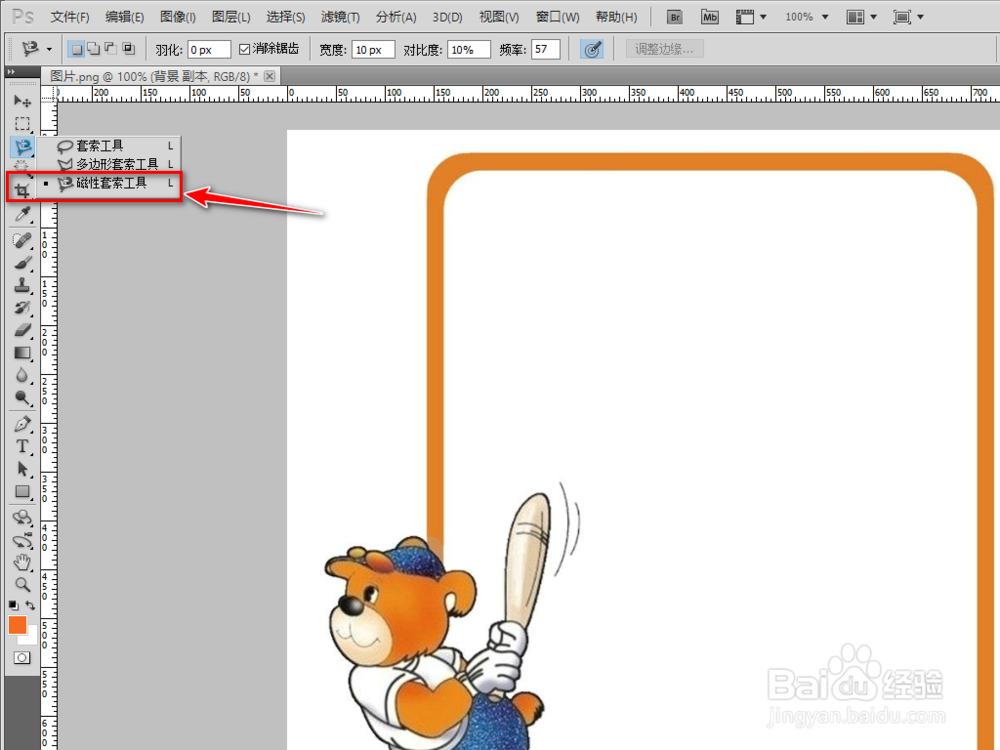1000x750 pixels.
Task: Open the 3D(D) menu
Action: click(447, 17)
